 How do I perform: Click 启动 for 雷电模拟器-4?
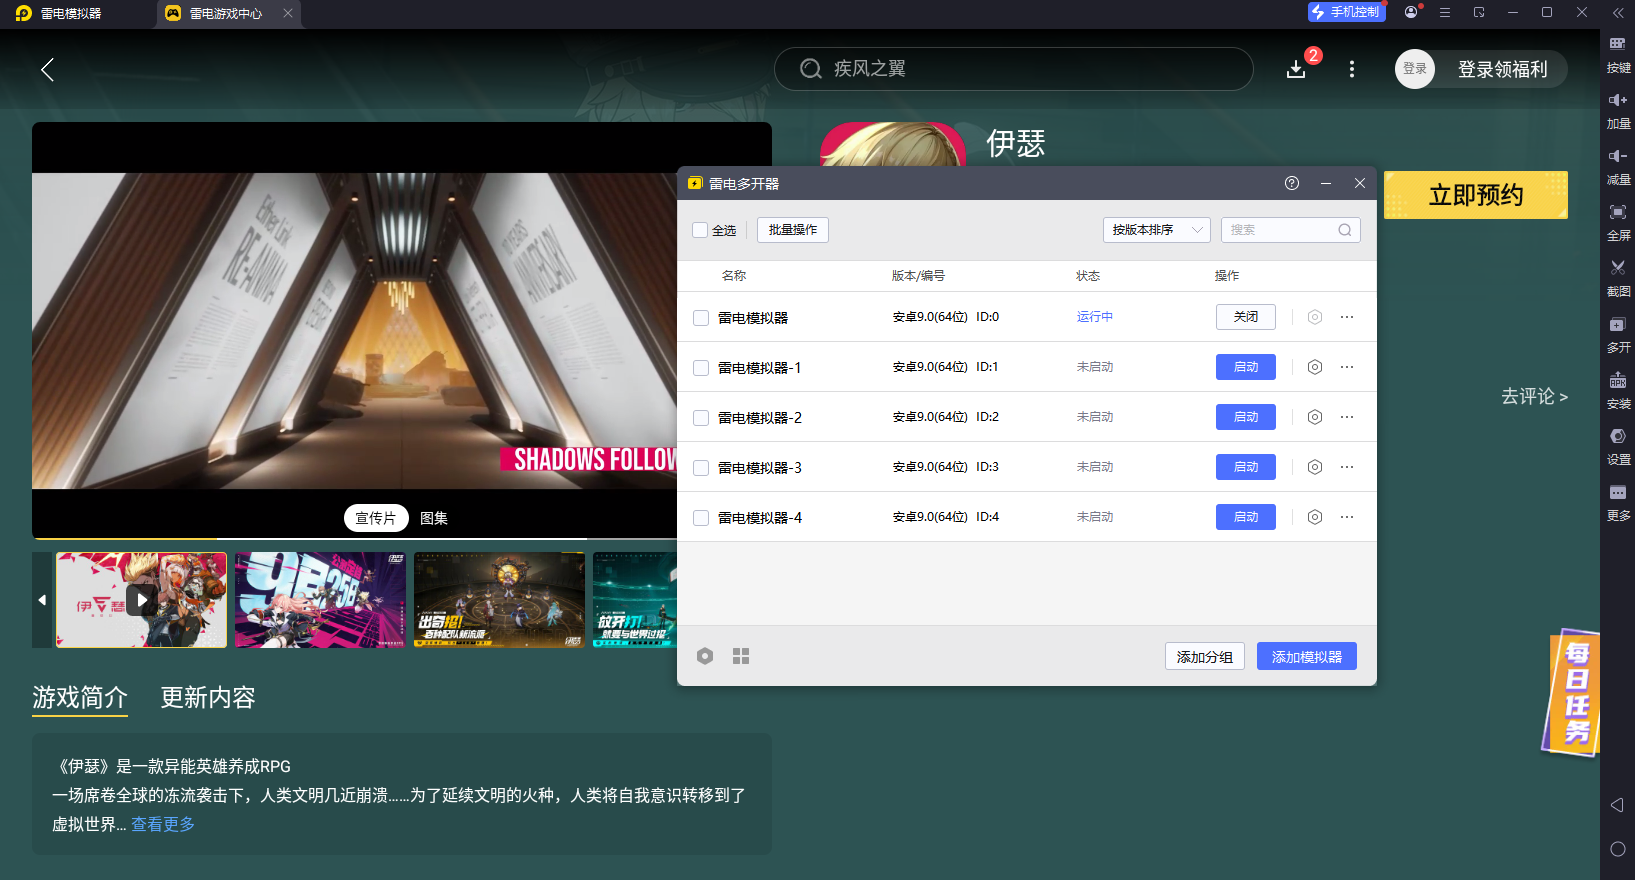[1246, 517]
